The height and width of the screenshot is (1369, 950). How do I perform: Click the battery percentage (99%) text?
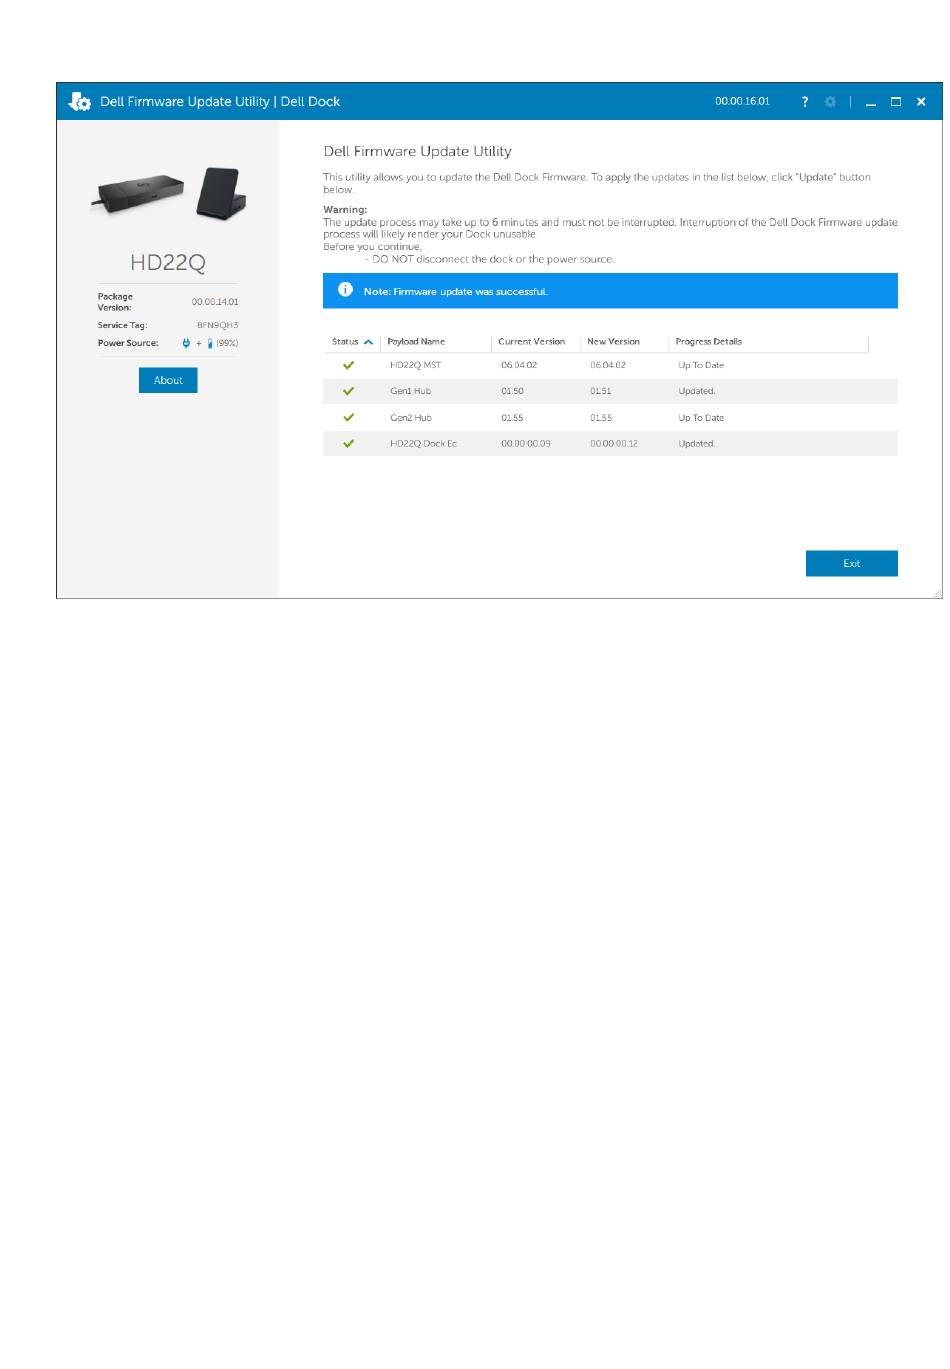[x=227, y=343]
